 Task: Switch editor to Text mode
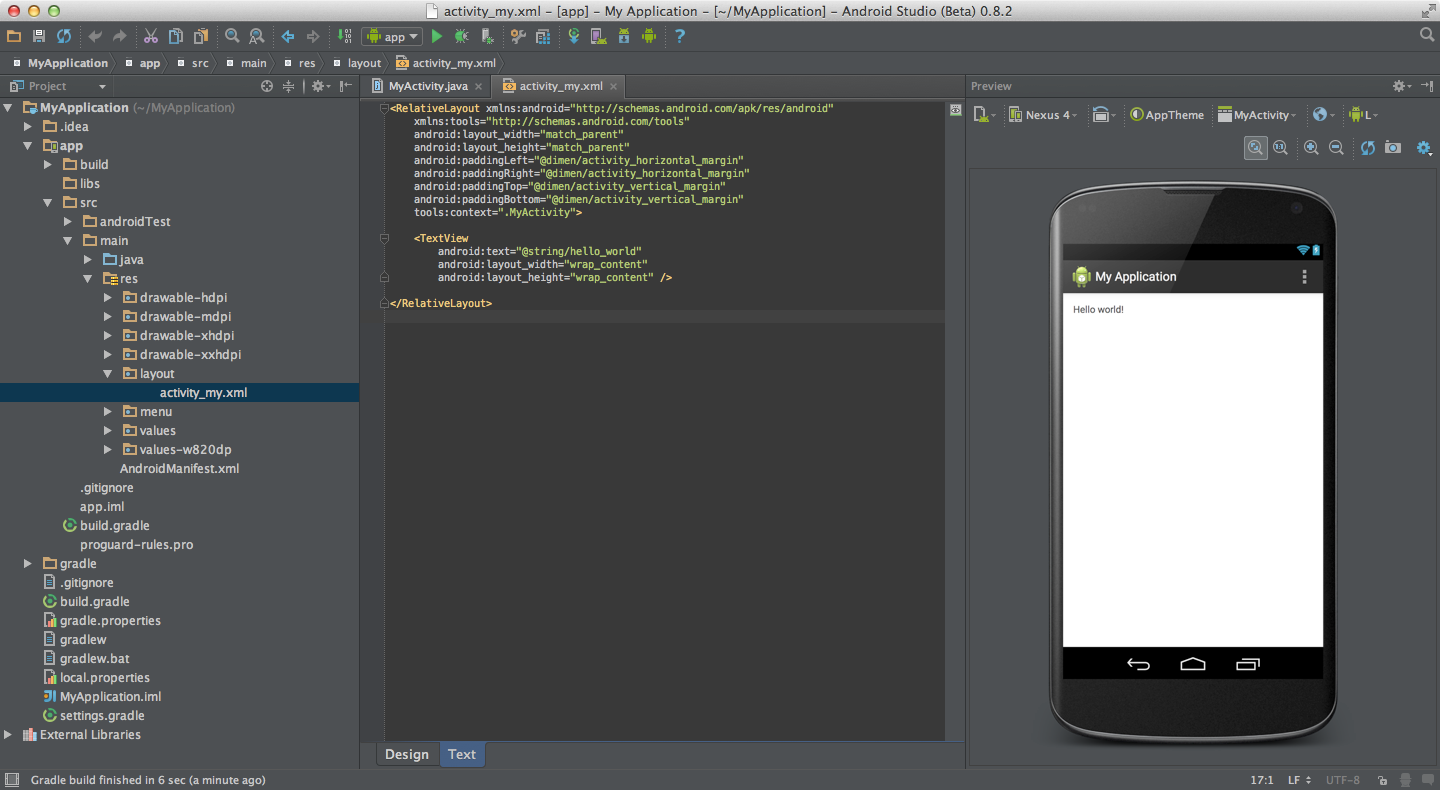tap(462, 754)
